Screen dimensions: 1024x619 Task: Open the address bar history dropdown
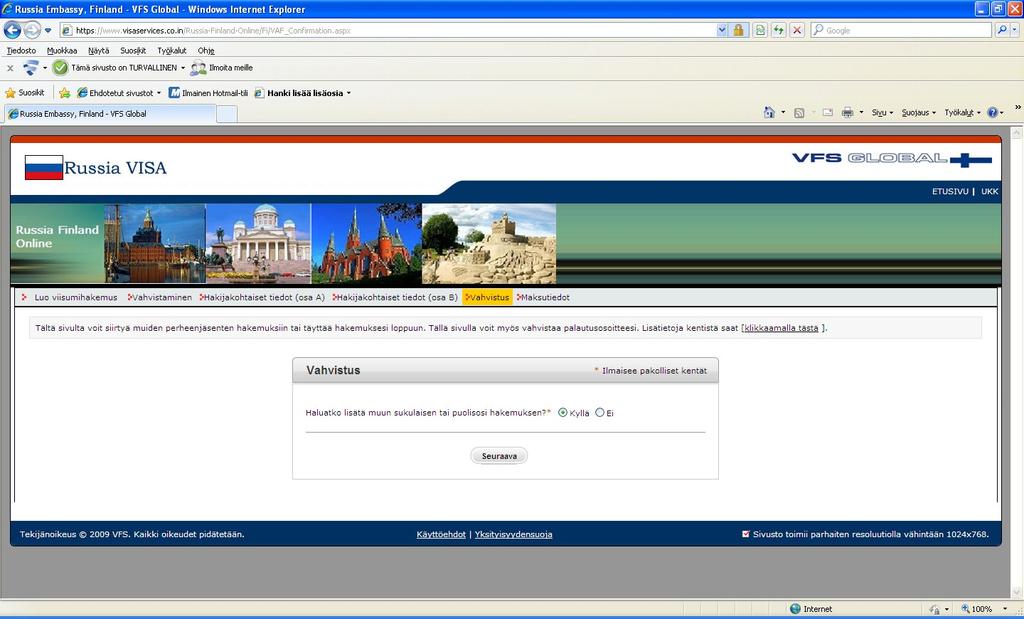tap(722, 30)
